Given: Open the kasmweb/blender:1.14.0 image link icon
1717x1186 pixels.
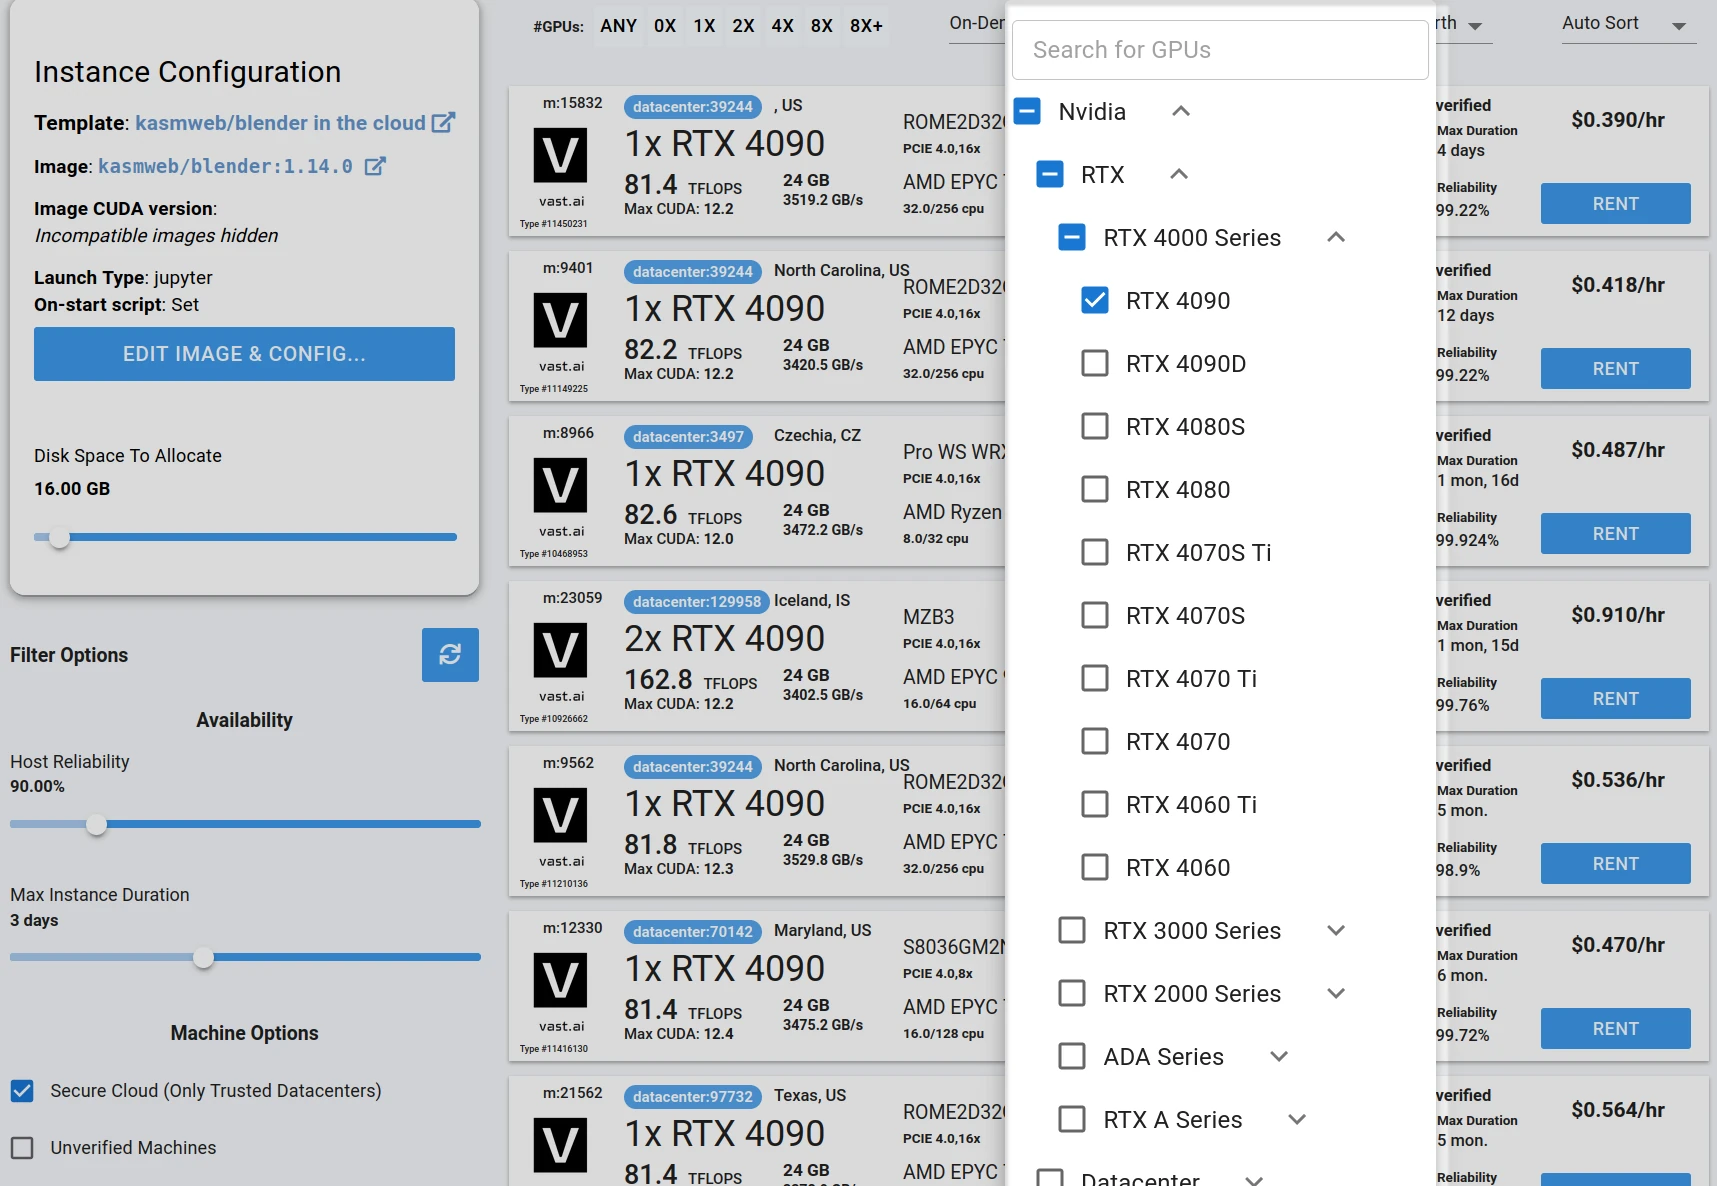Looking at the screenshot, I should click(x=375, y=166).
